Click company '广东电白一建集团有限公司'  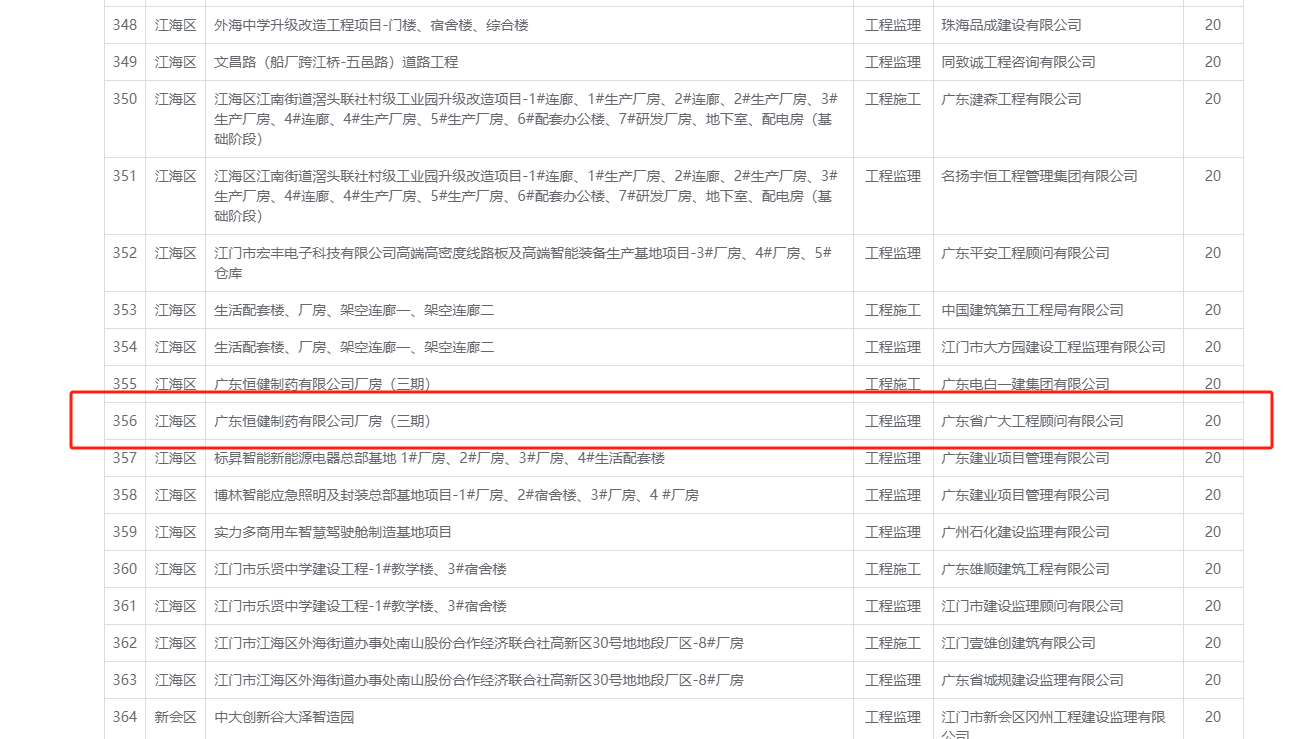coord(1025,384)
